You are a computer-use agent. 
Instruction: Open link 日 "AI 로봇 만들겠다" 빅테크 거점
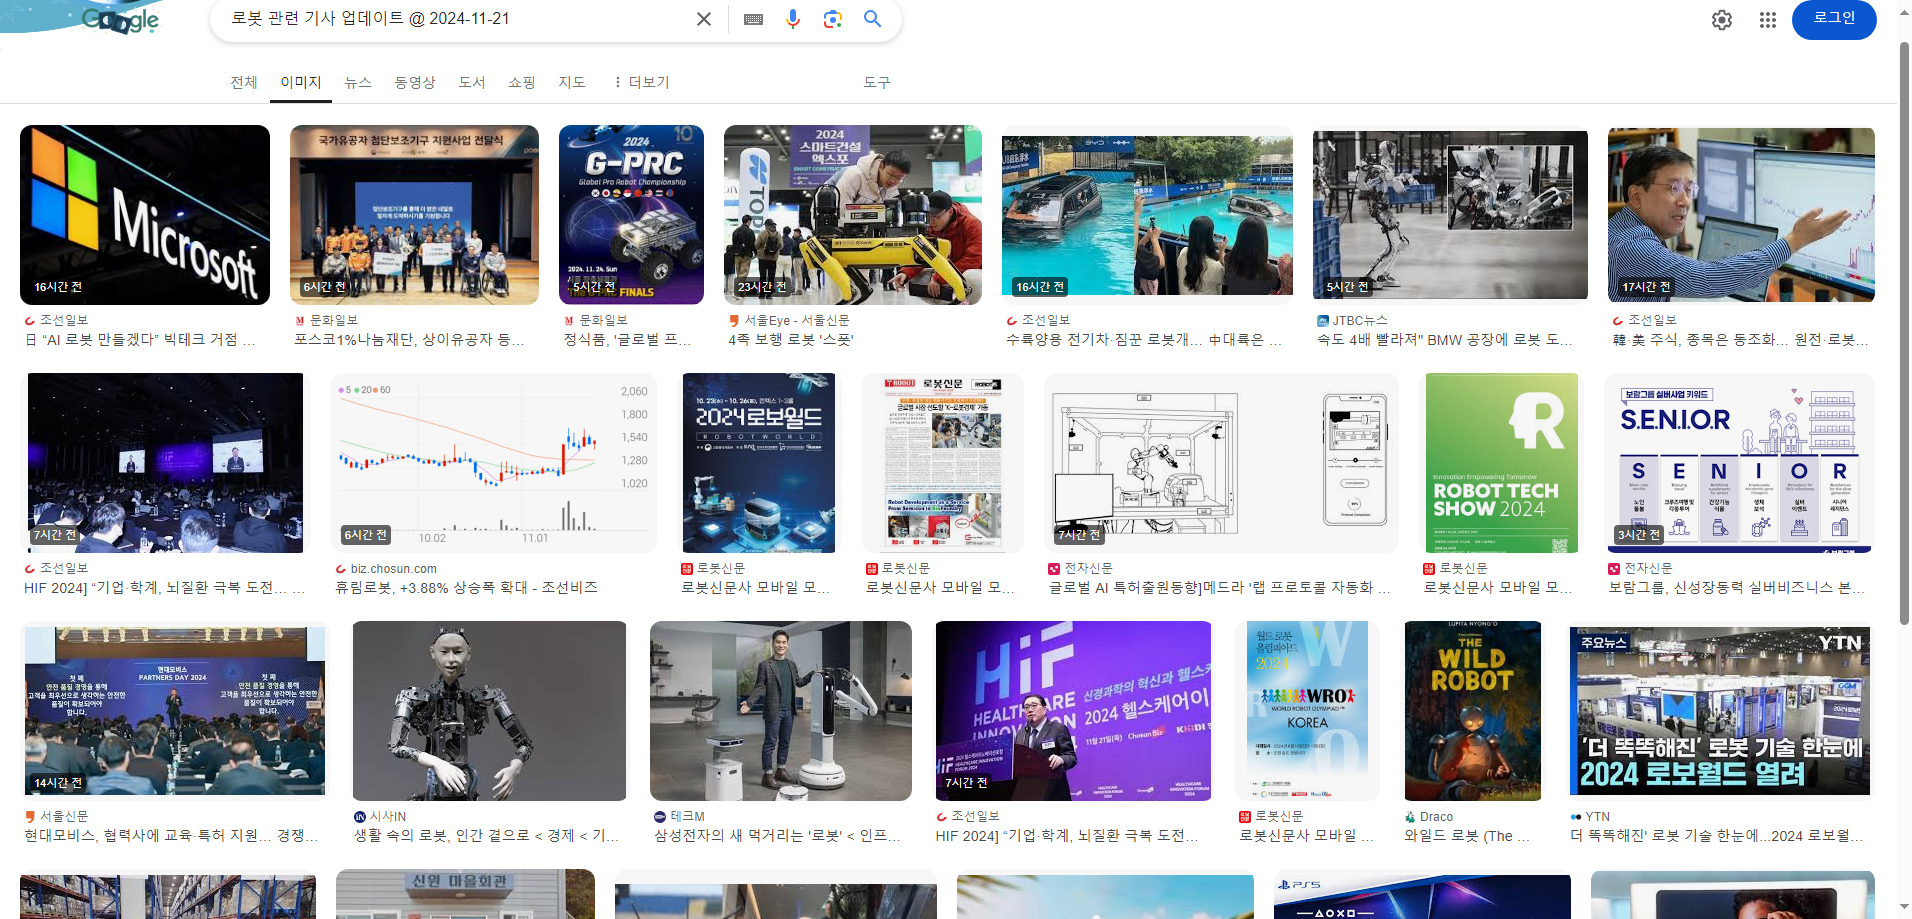(x=140, y=340)
